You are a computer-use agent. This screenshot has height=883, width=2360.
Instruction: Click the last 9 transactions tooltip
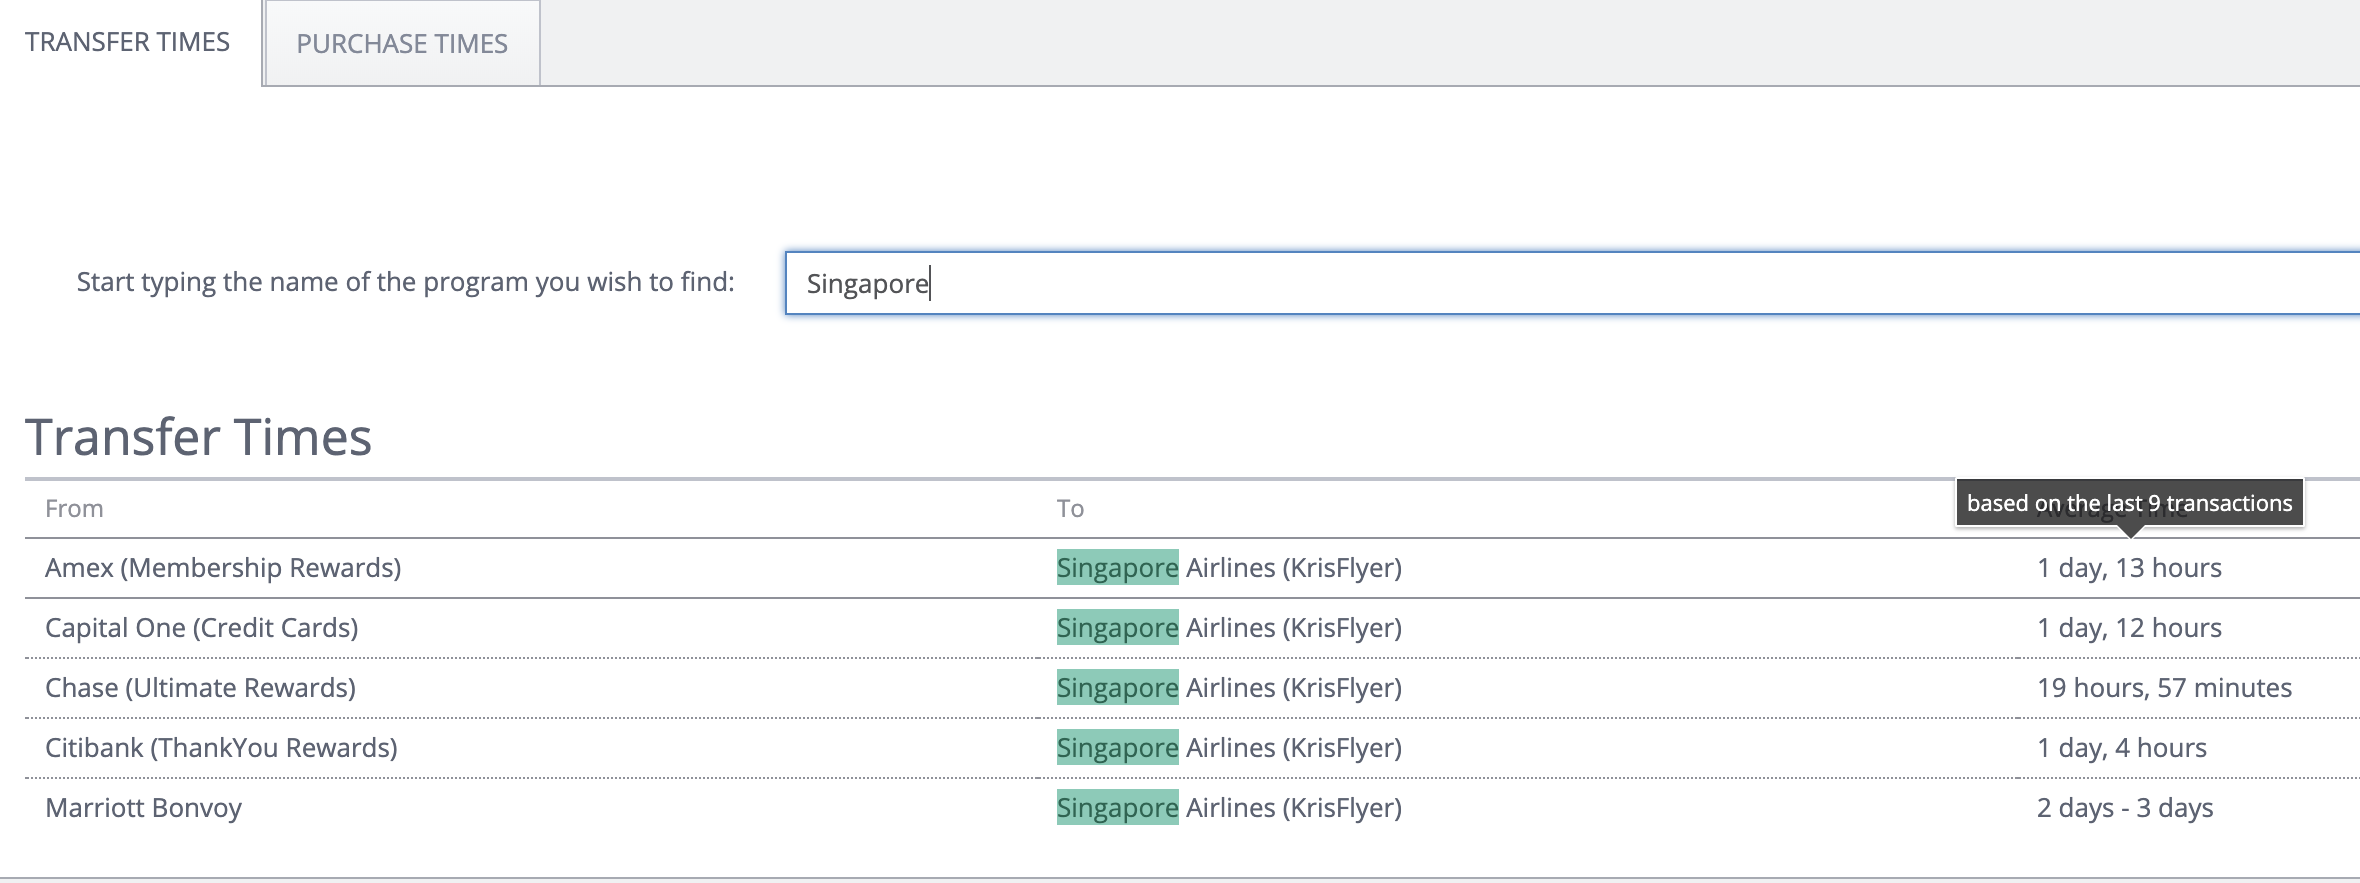[2129, 503]
